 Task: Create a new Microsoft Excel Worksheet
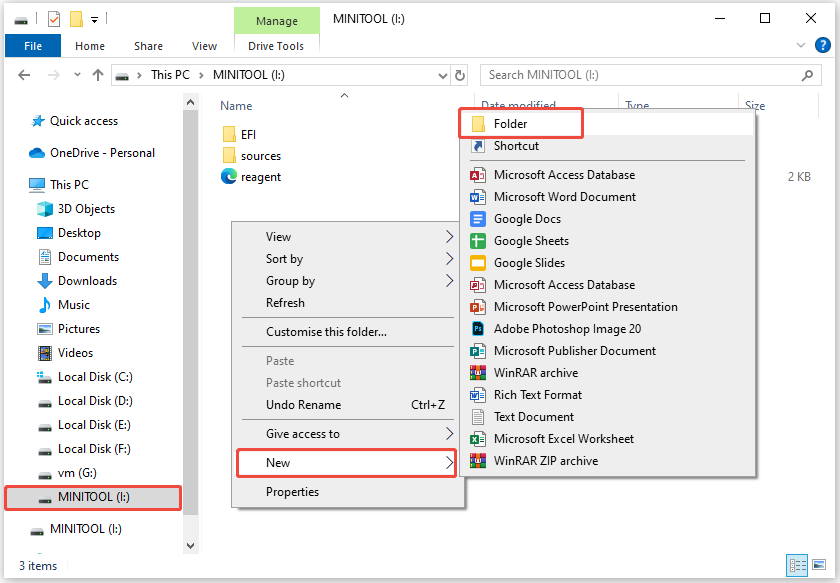(x=607, y=438)
